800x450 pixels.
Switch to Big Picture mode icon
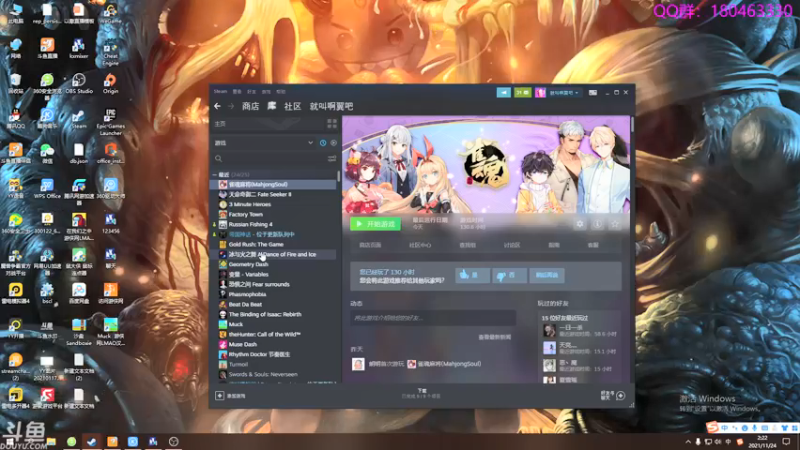click(593, 93)
